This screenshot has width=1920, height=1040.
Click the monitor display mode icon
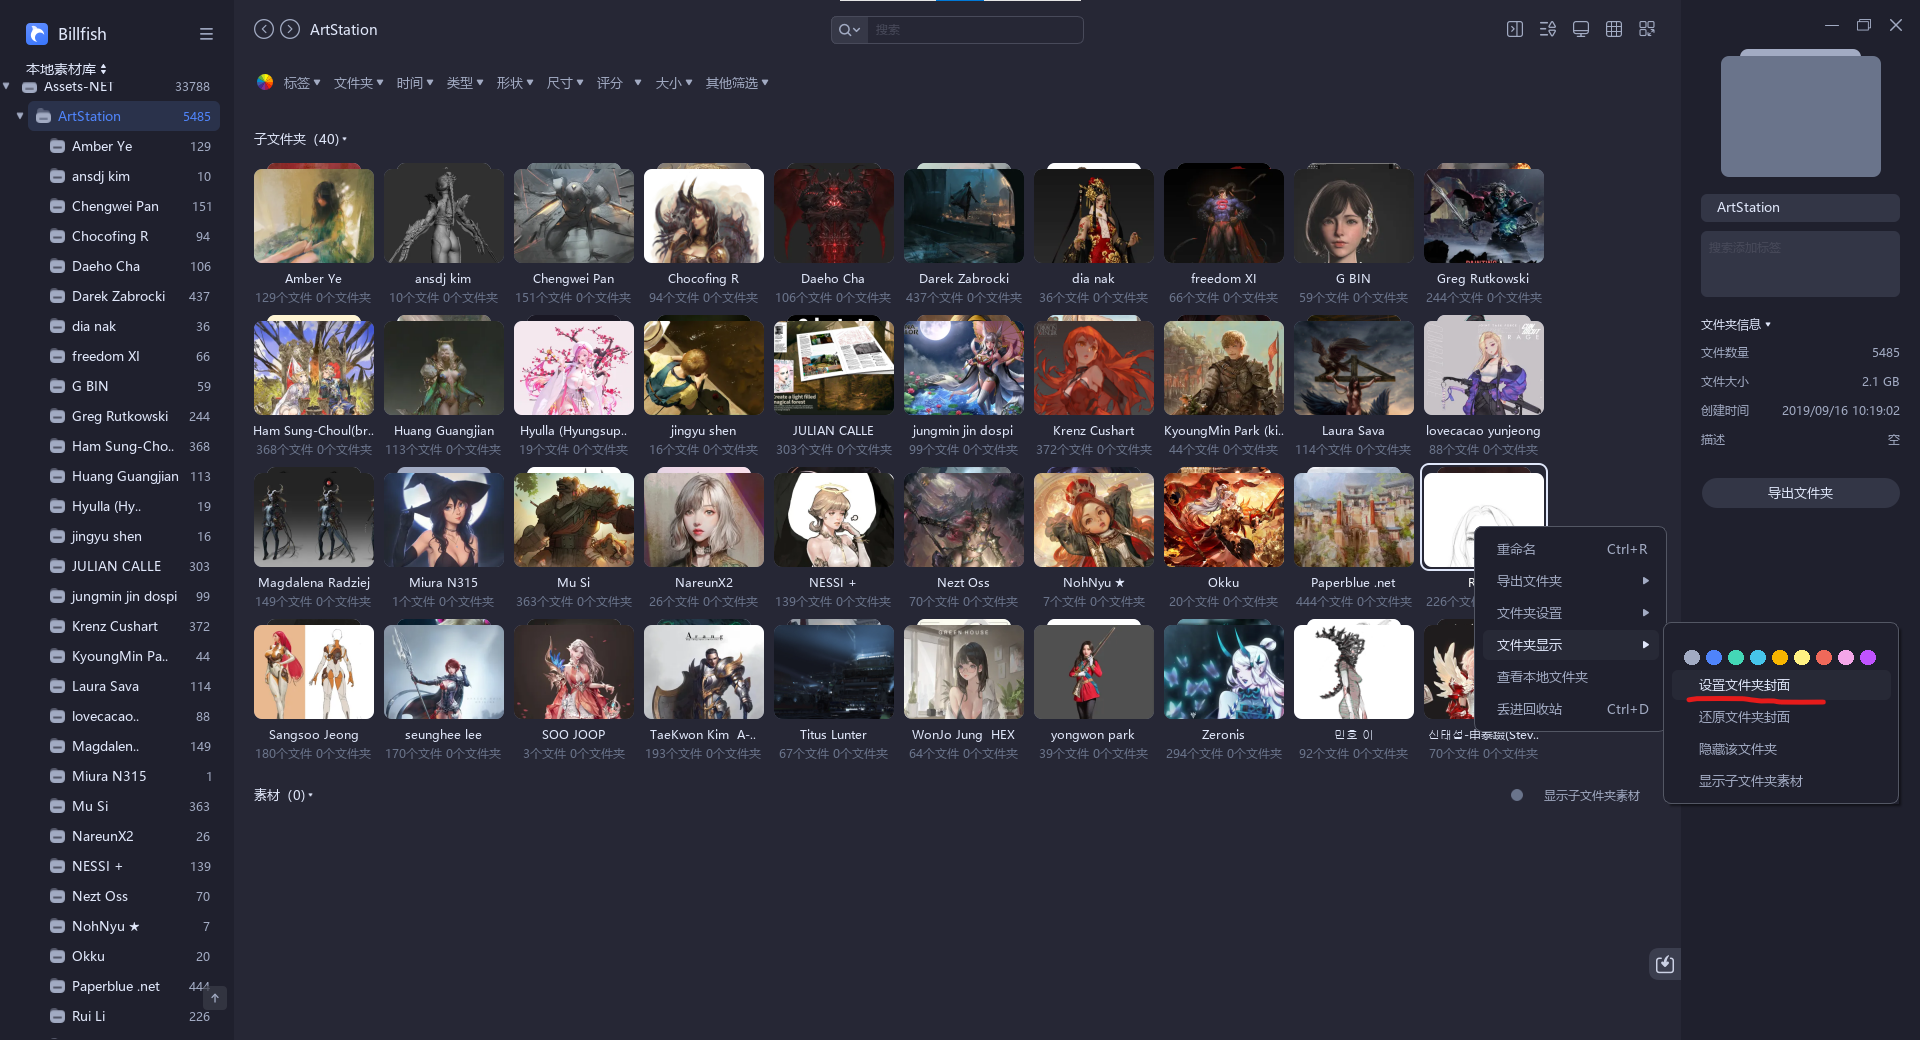click(1581, 29)
